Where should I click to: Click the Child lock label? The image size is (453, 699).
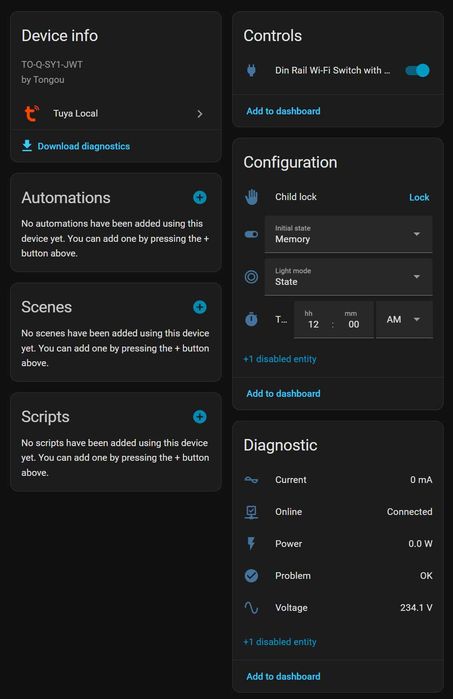(x=296, y=197)
